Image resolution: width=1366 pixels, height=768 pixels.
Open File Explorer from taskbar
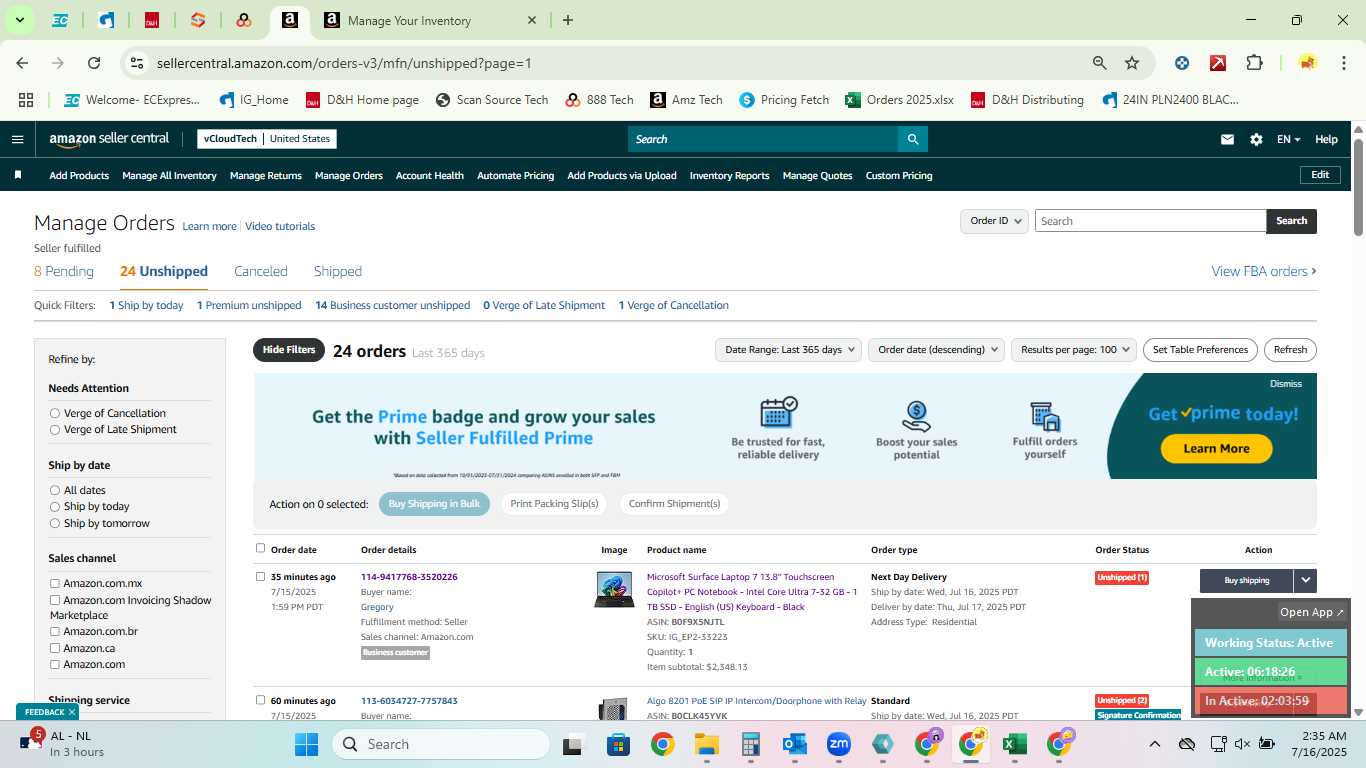706,744
